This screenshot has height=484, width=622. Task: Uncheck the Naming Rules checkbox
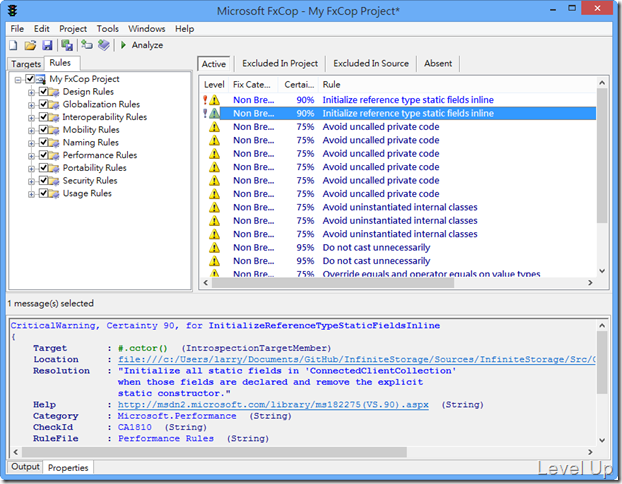pos(43,142)
